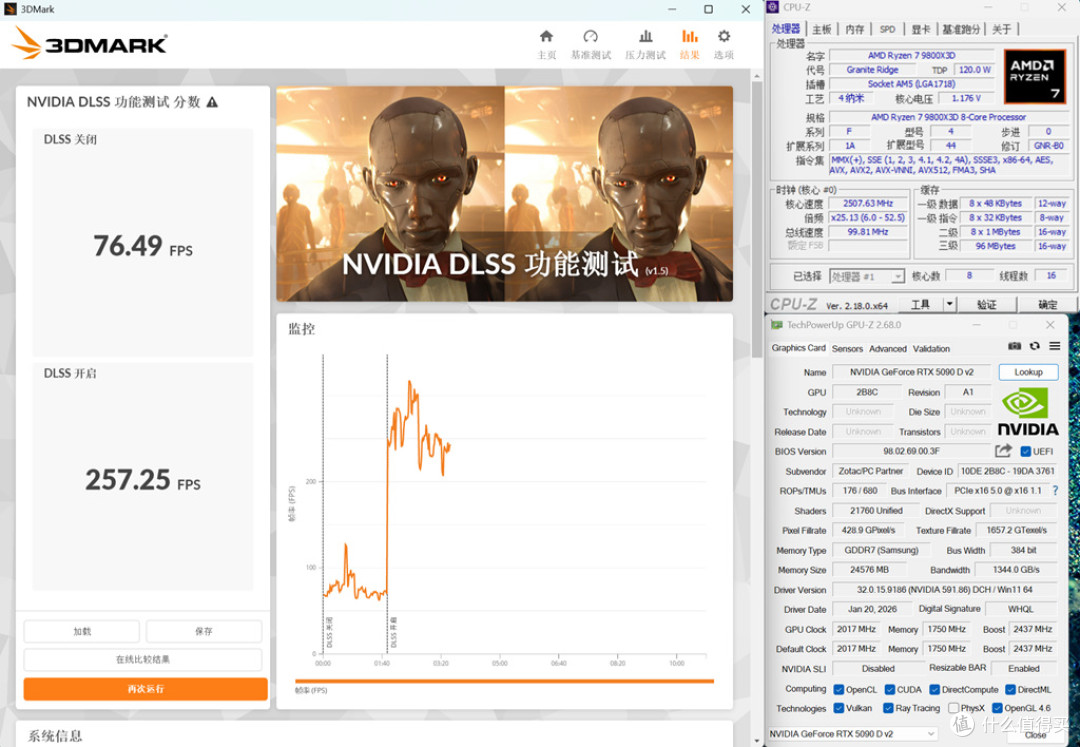Screen dimensions: 1080x747
Task: Click the CPU-Z title bar app icon
Action: click(x=773, y=7)
